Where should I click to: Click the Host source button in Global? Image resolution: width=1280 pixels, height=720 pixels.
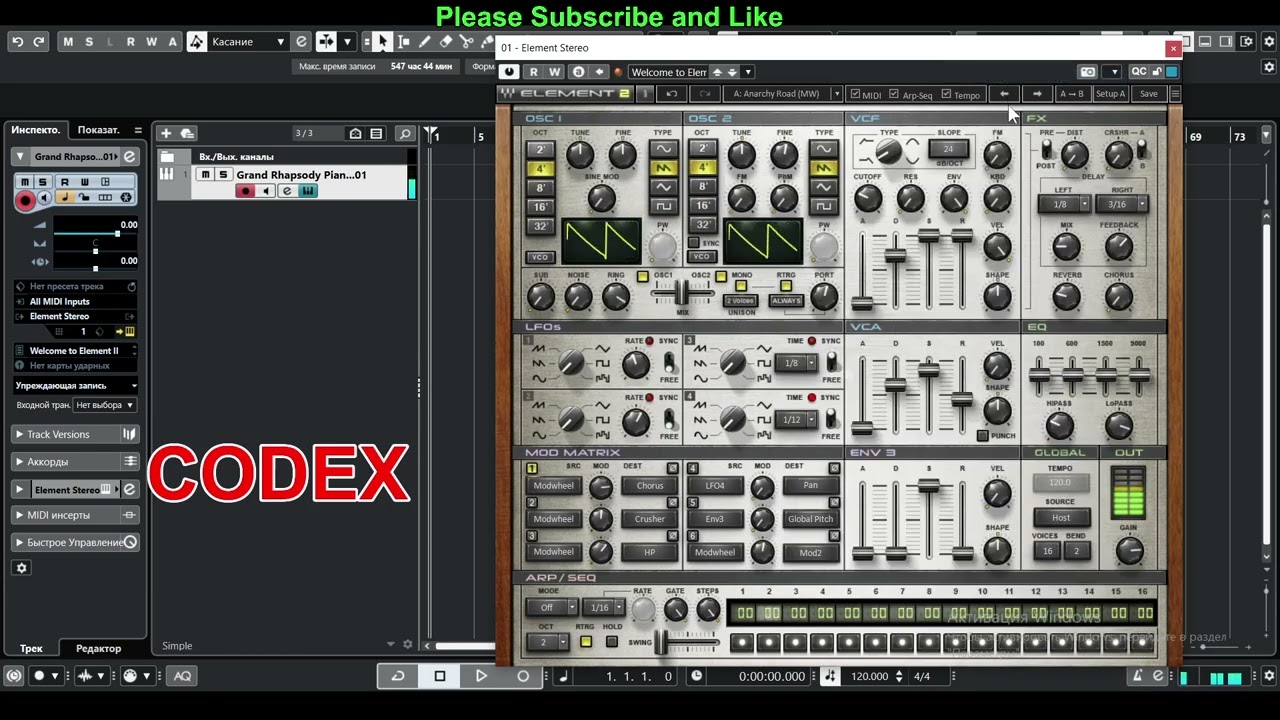(x=1061, y=518)
